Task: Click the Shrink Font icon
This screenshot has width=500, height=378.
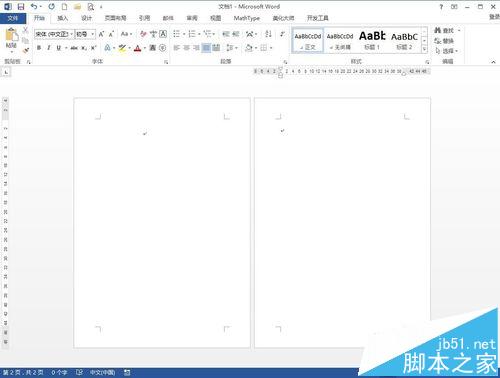Action: point(111,34)
